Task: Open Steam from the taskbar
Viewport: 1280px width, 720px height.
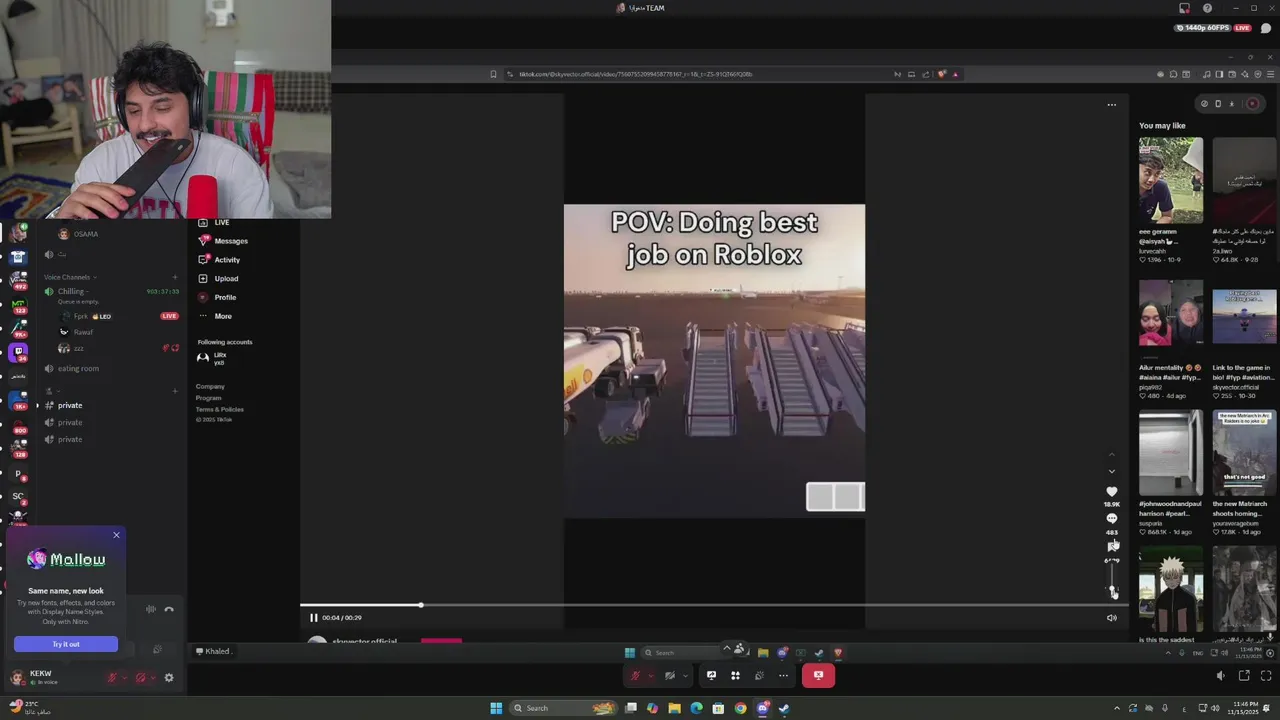Action: click(784, 708)
